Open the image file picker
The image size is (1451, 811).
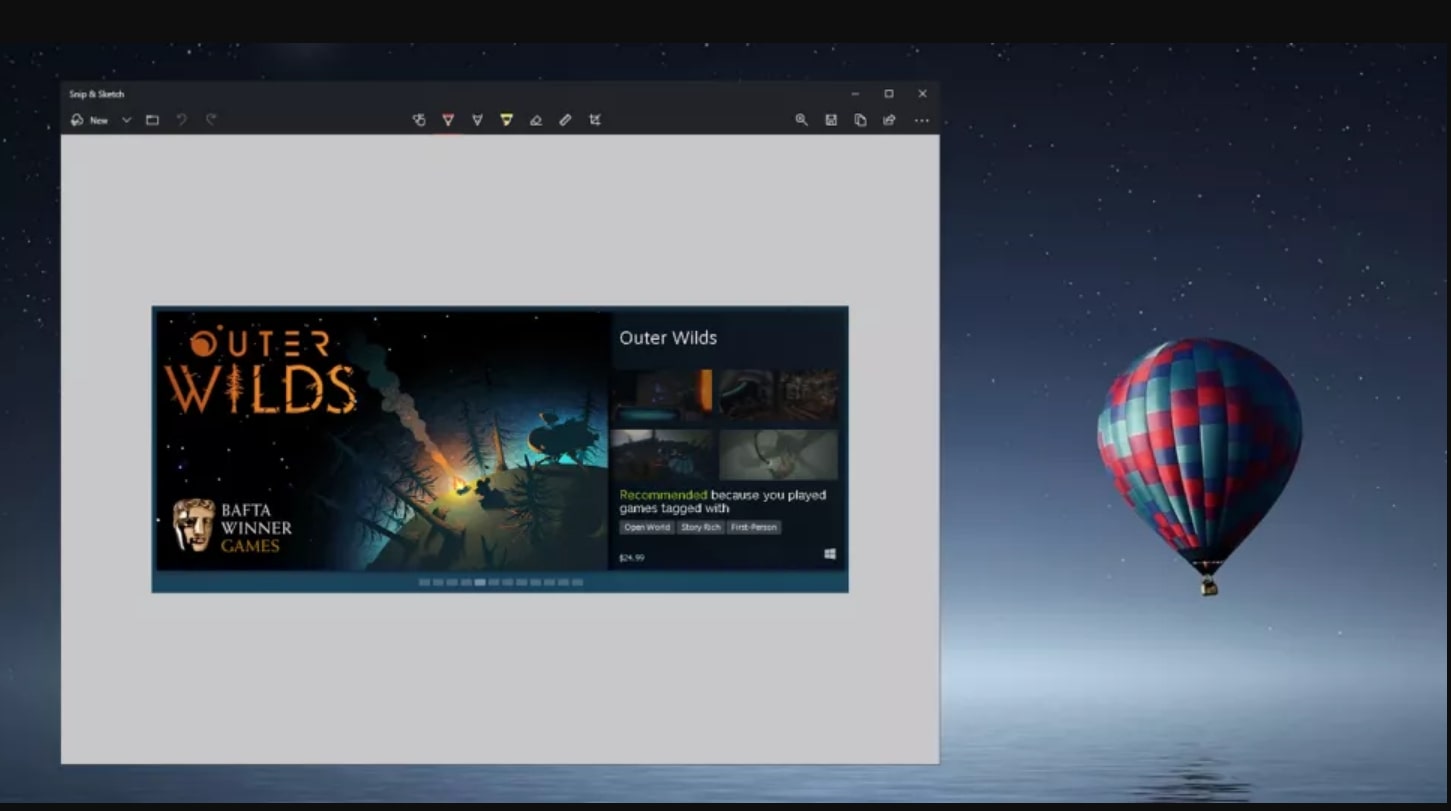click(152, 120)
